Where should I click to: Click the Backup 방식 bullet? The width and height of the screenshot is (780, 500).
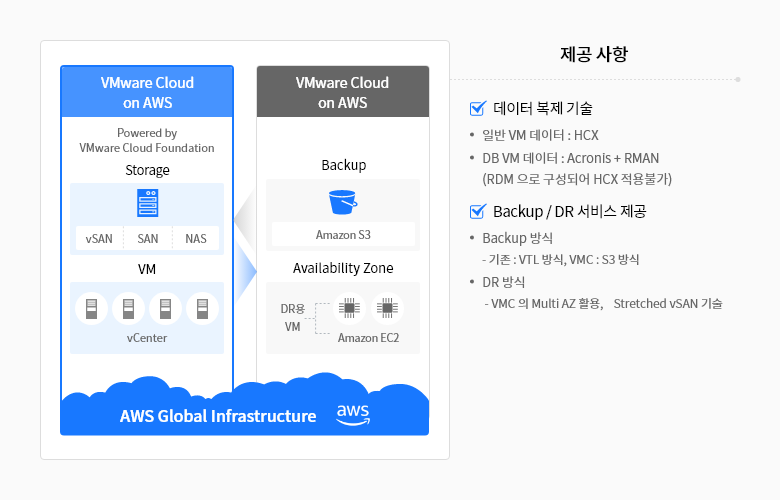(517, 238)
